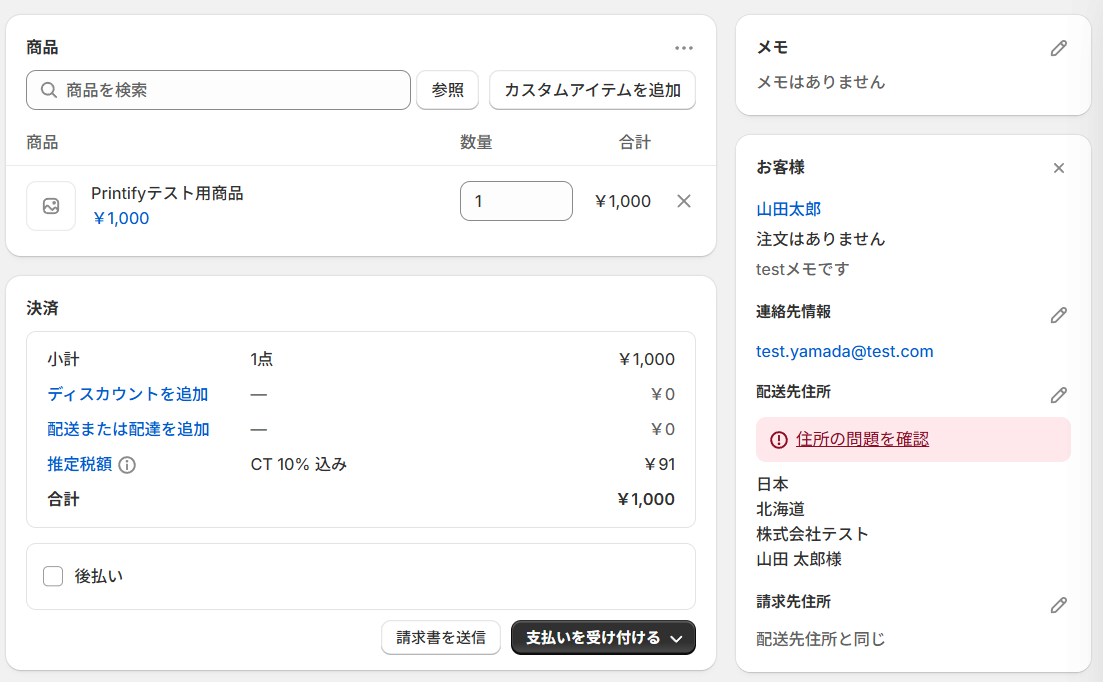This screenshot has height=682, width=1103.
Task: Remove Printifyテスト用商品 line item with X
Action: click(684, 201)
